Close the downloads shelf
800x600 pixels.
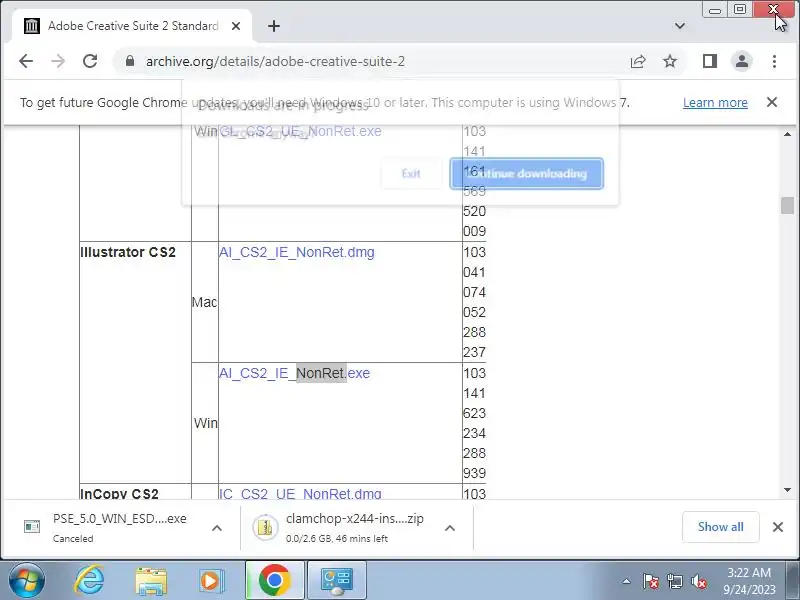click(x=778, y=527)
